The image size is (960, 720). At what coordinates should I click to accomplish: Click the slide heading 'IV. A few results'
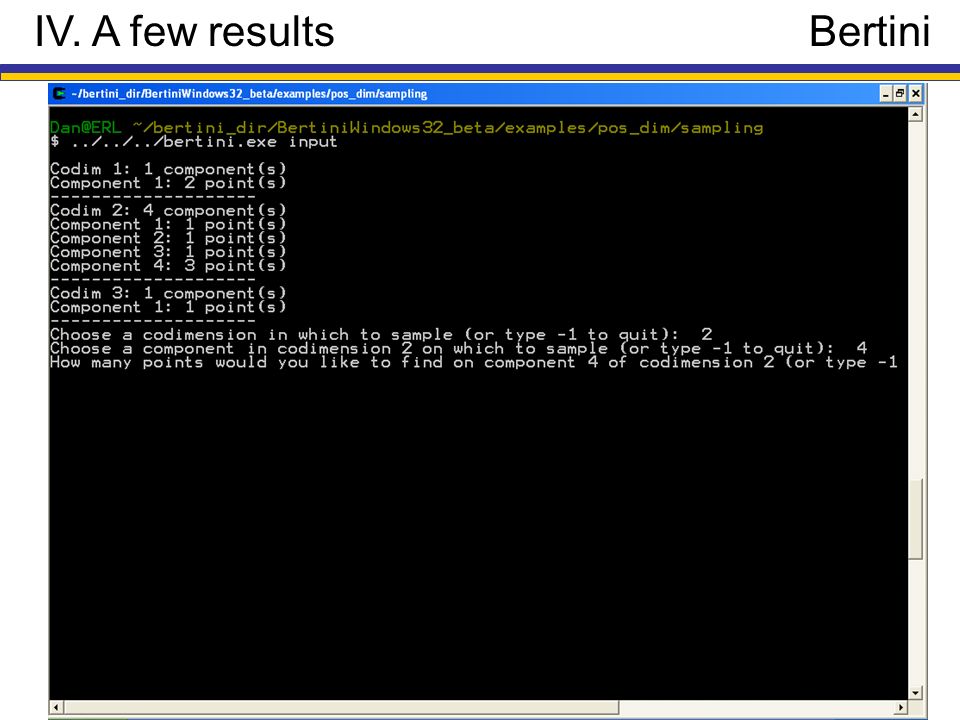point(184,31)
